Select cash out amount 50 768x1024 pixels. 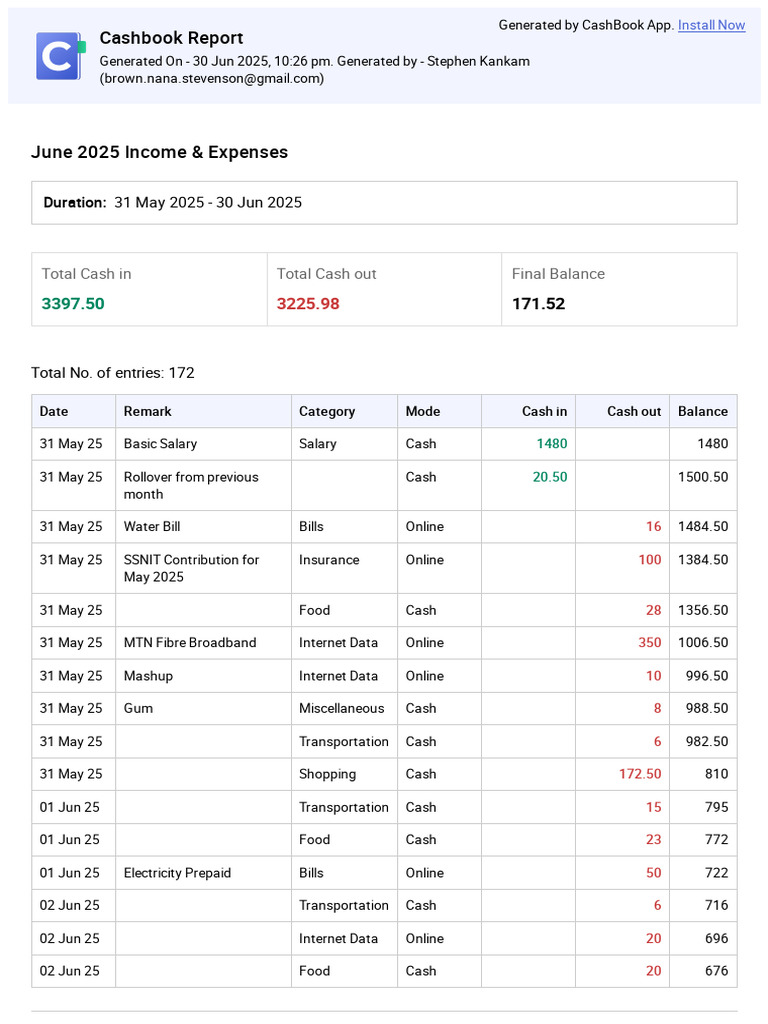click(x=654, y=872)
